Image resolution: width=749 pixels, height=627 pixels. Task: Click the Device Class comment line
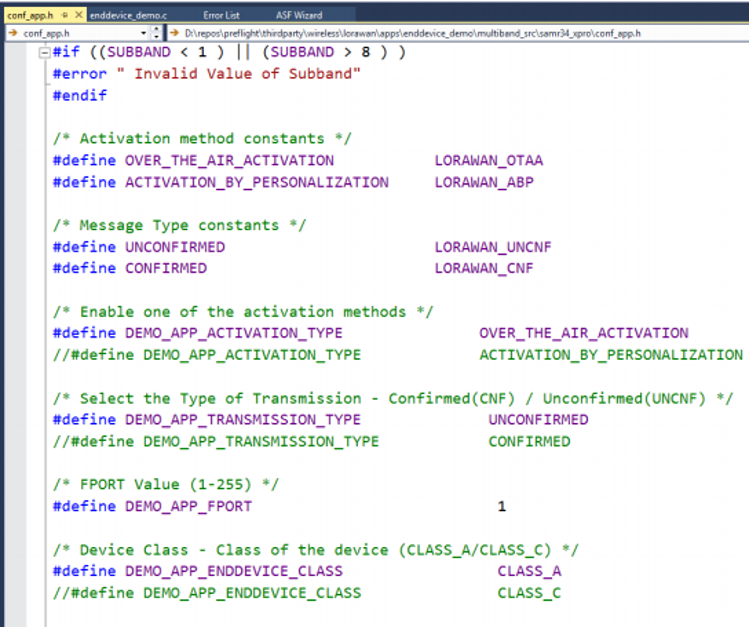click(x=316, y=550)
